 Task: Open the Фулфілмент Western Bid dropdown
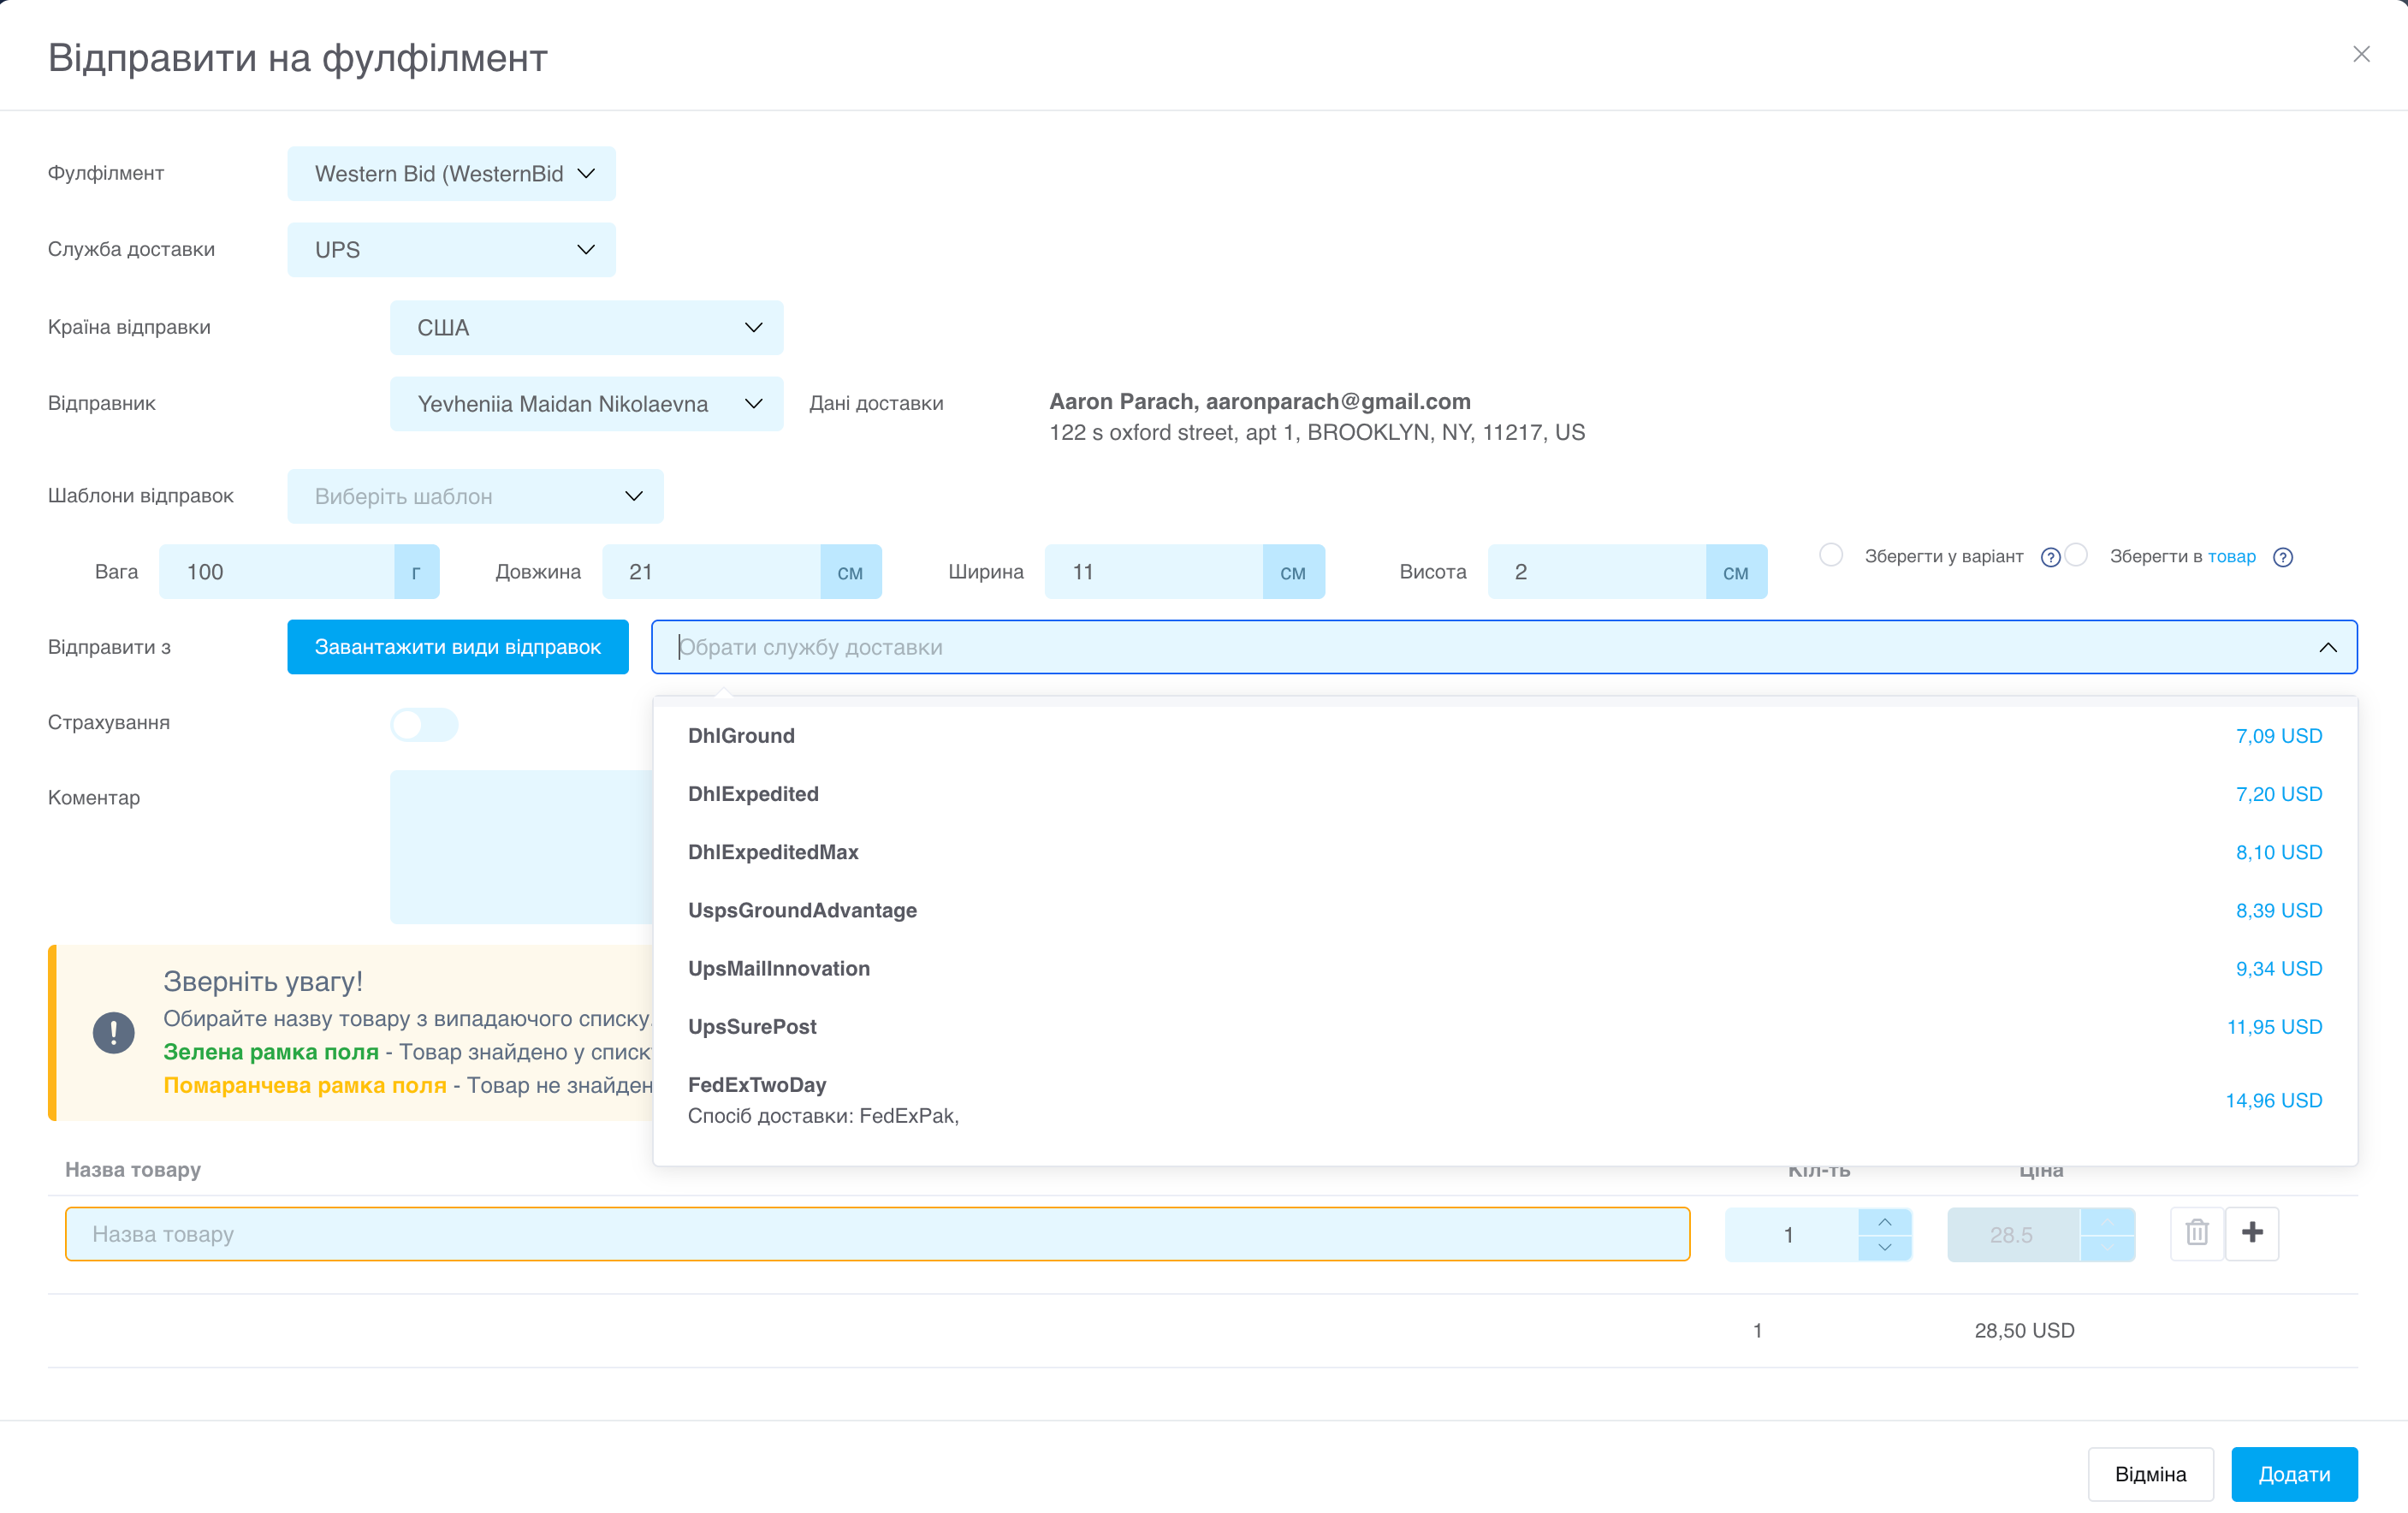[x=451, y=174]
